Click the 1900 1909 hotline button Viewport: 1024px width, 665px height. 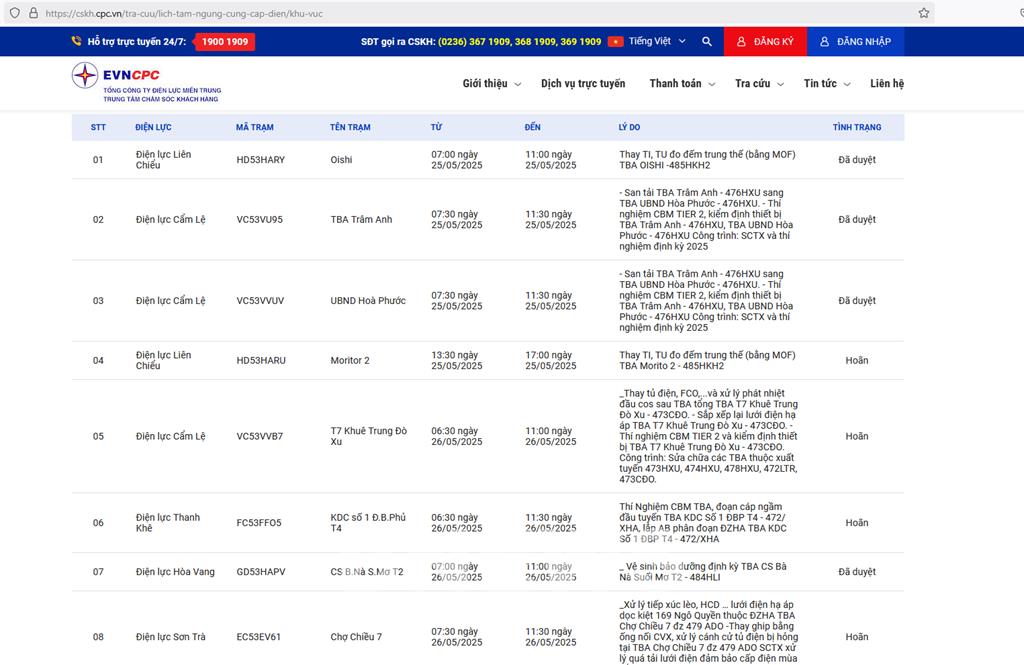point(225,42)
